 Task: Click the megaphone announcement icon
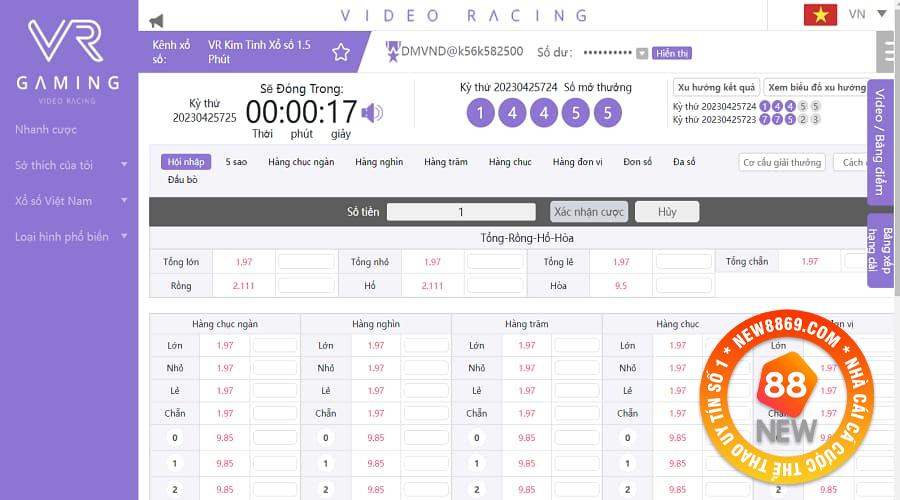click(156, 20)
